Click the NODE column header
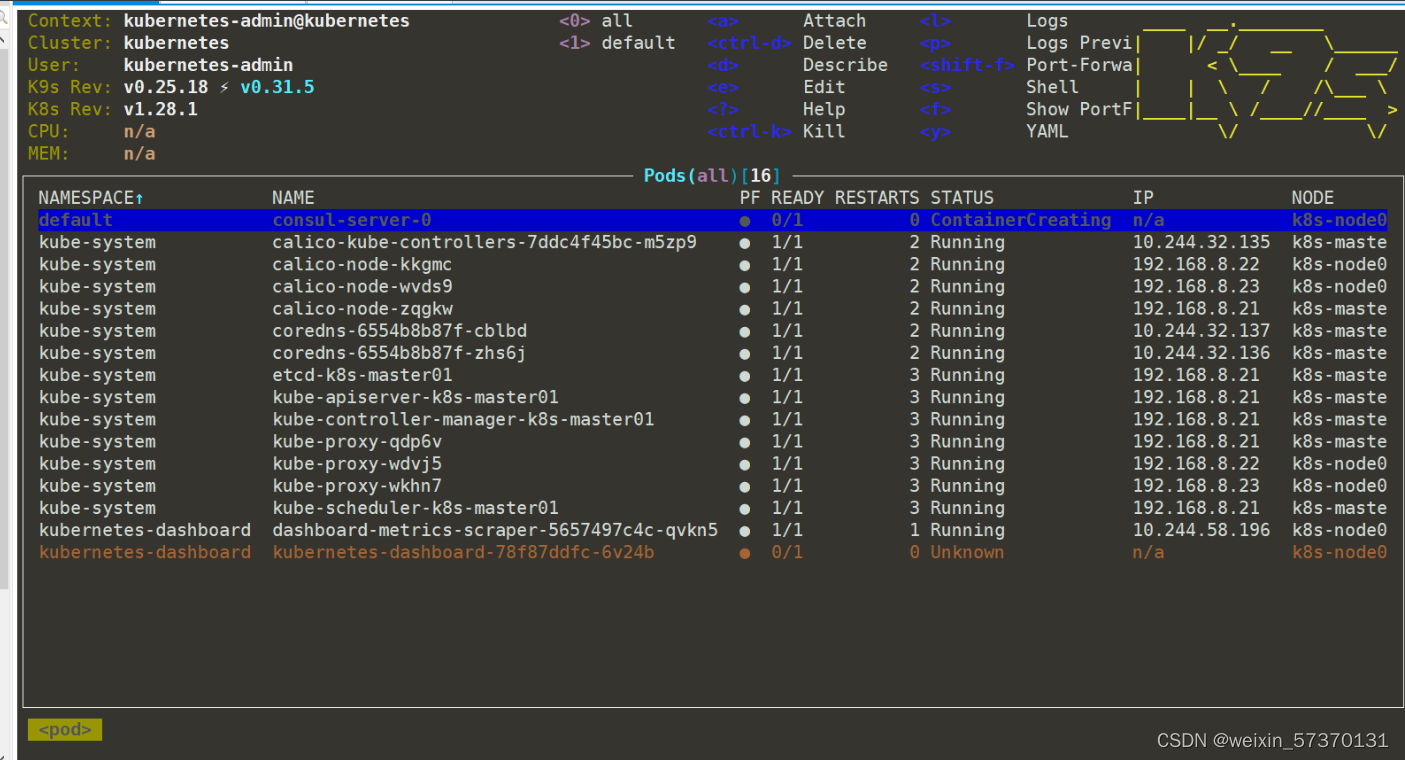 click(1313, 198)
